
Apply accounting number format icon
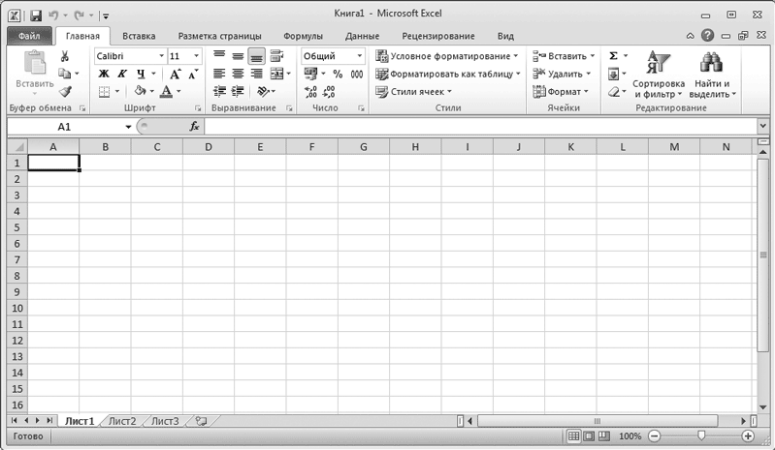point(310,74)
